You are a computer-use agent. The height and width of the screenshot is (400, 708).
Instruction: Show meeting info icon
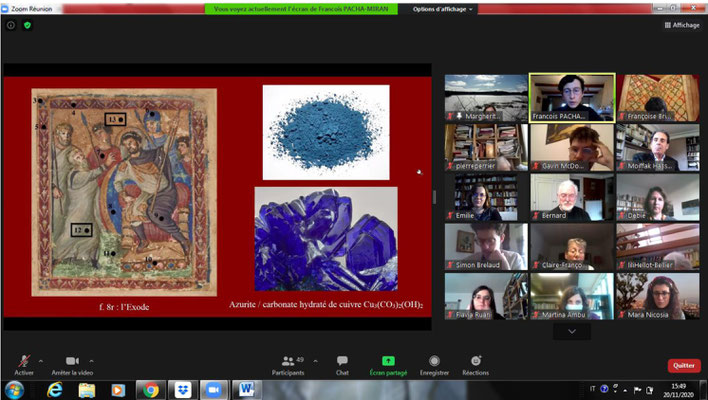(11, 25)
